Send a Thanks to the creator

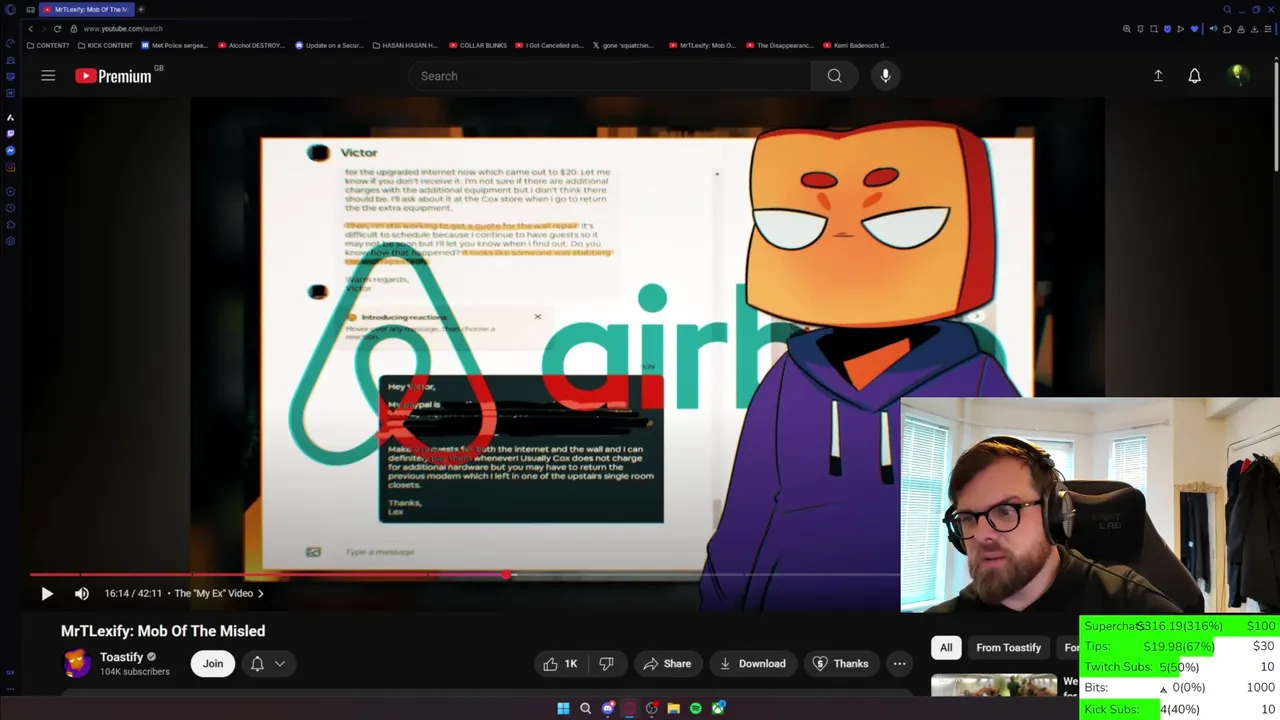coord(840,664)
